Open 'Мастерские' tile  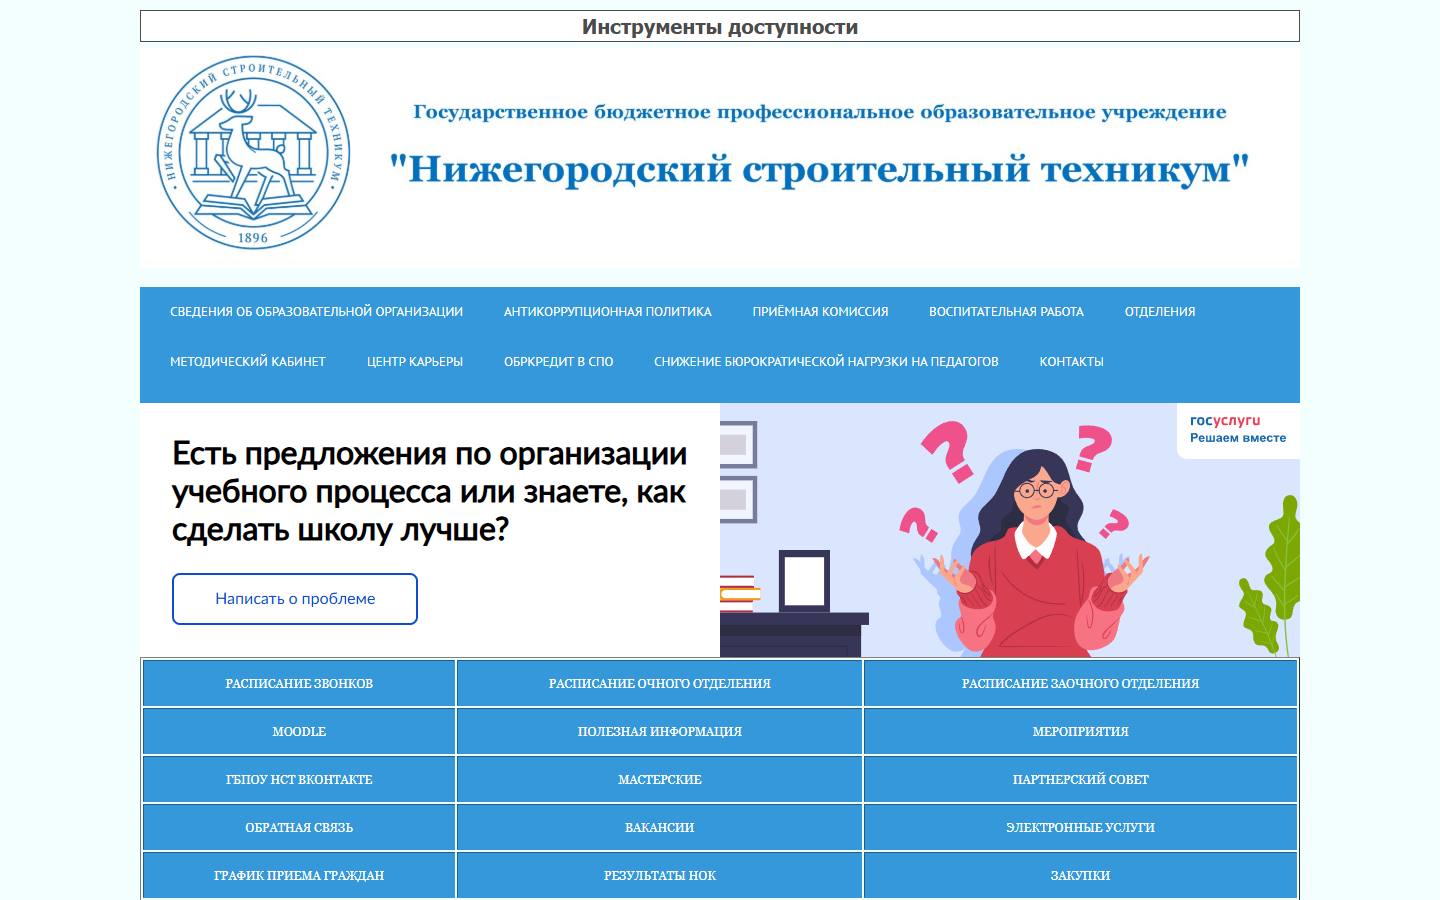click(660, 779)
